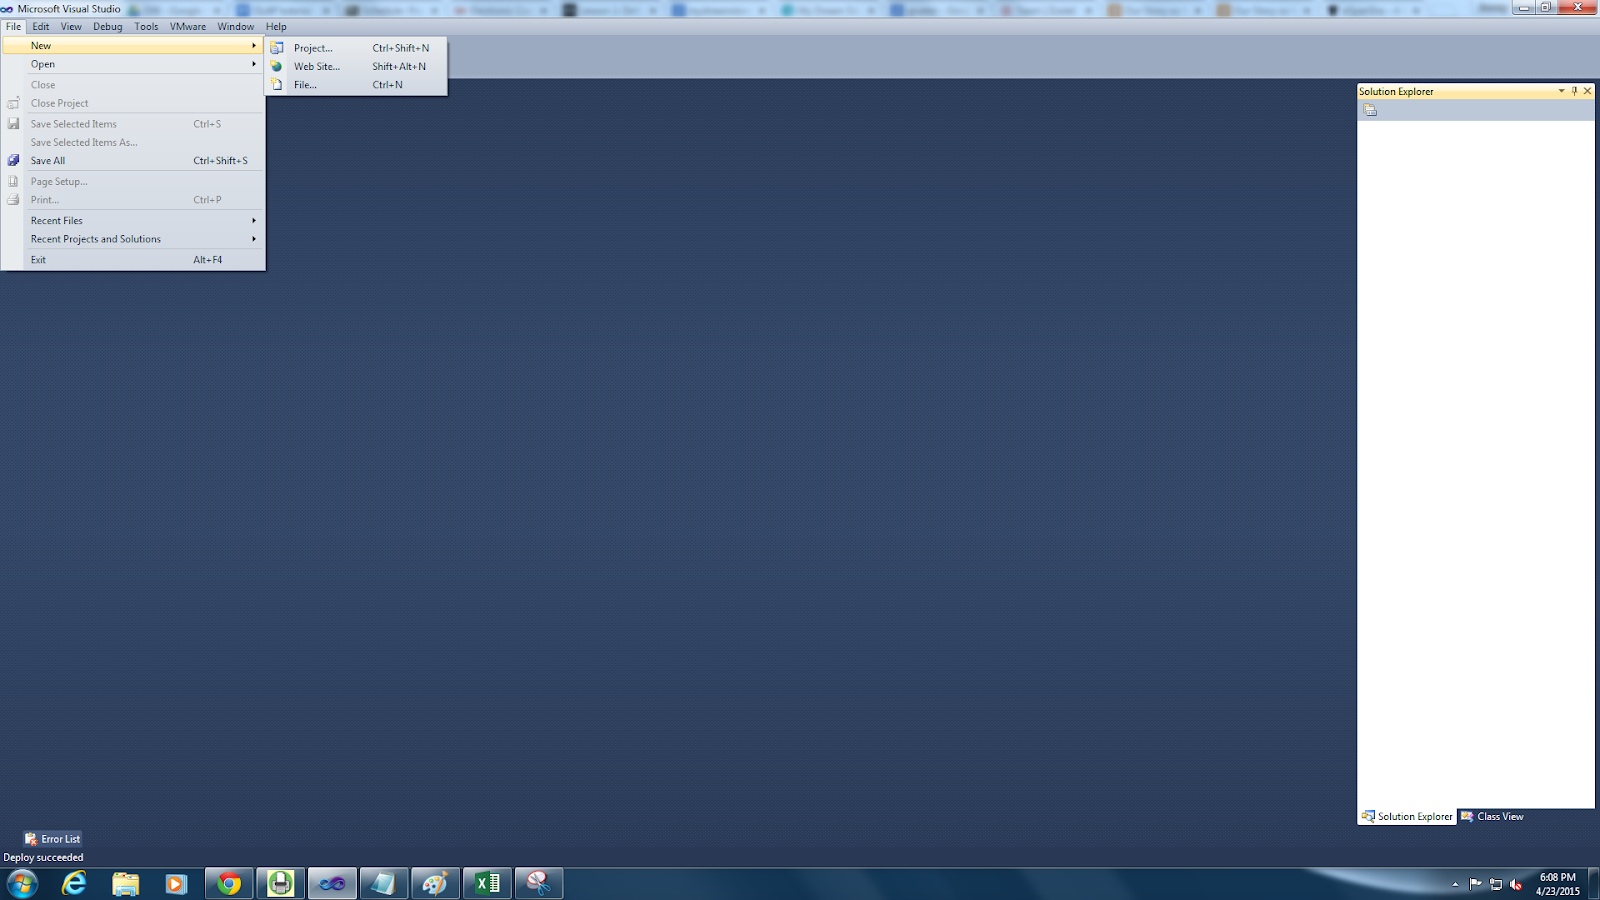Open the View menu
This screenshot has width=1600, height=900.
click(71, 27)
